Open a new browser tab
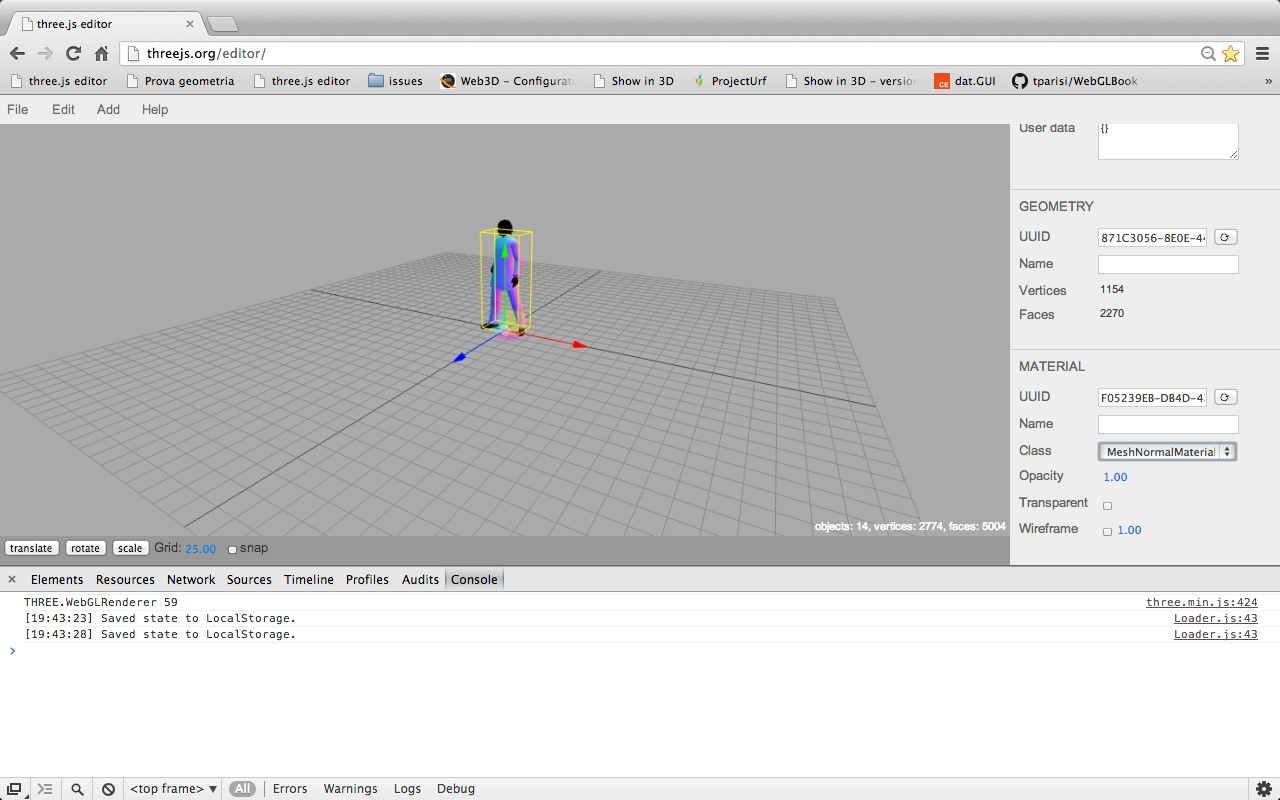 click(x=221, y=23)
